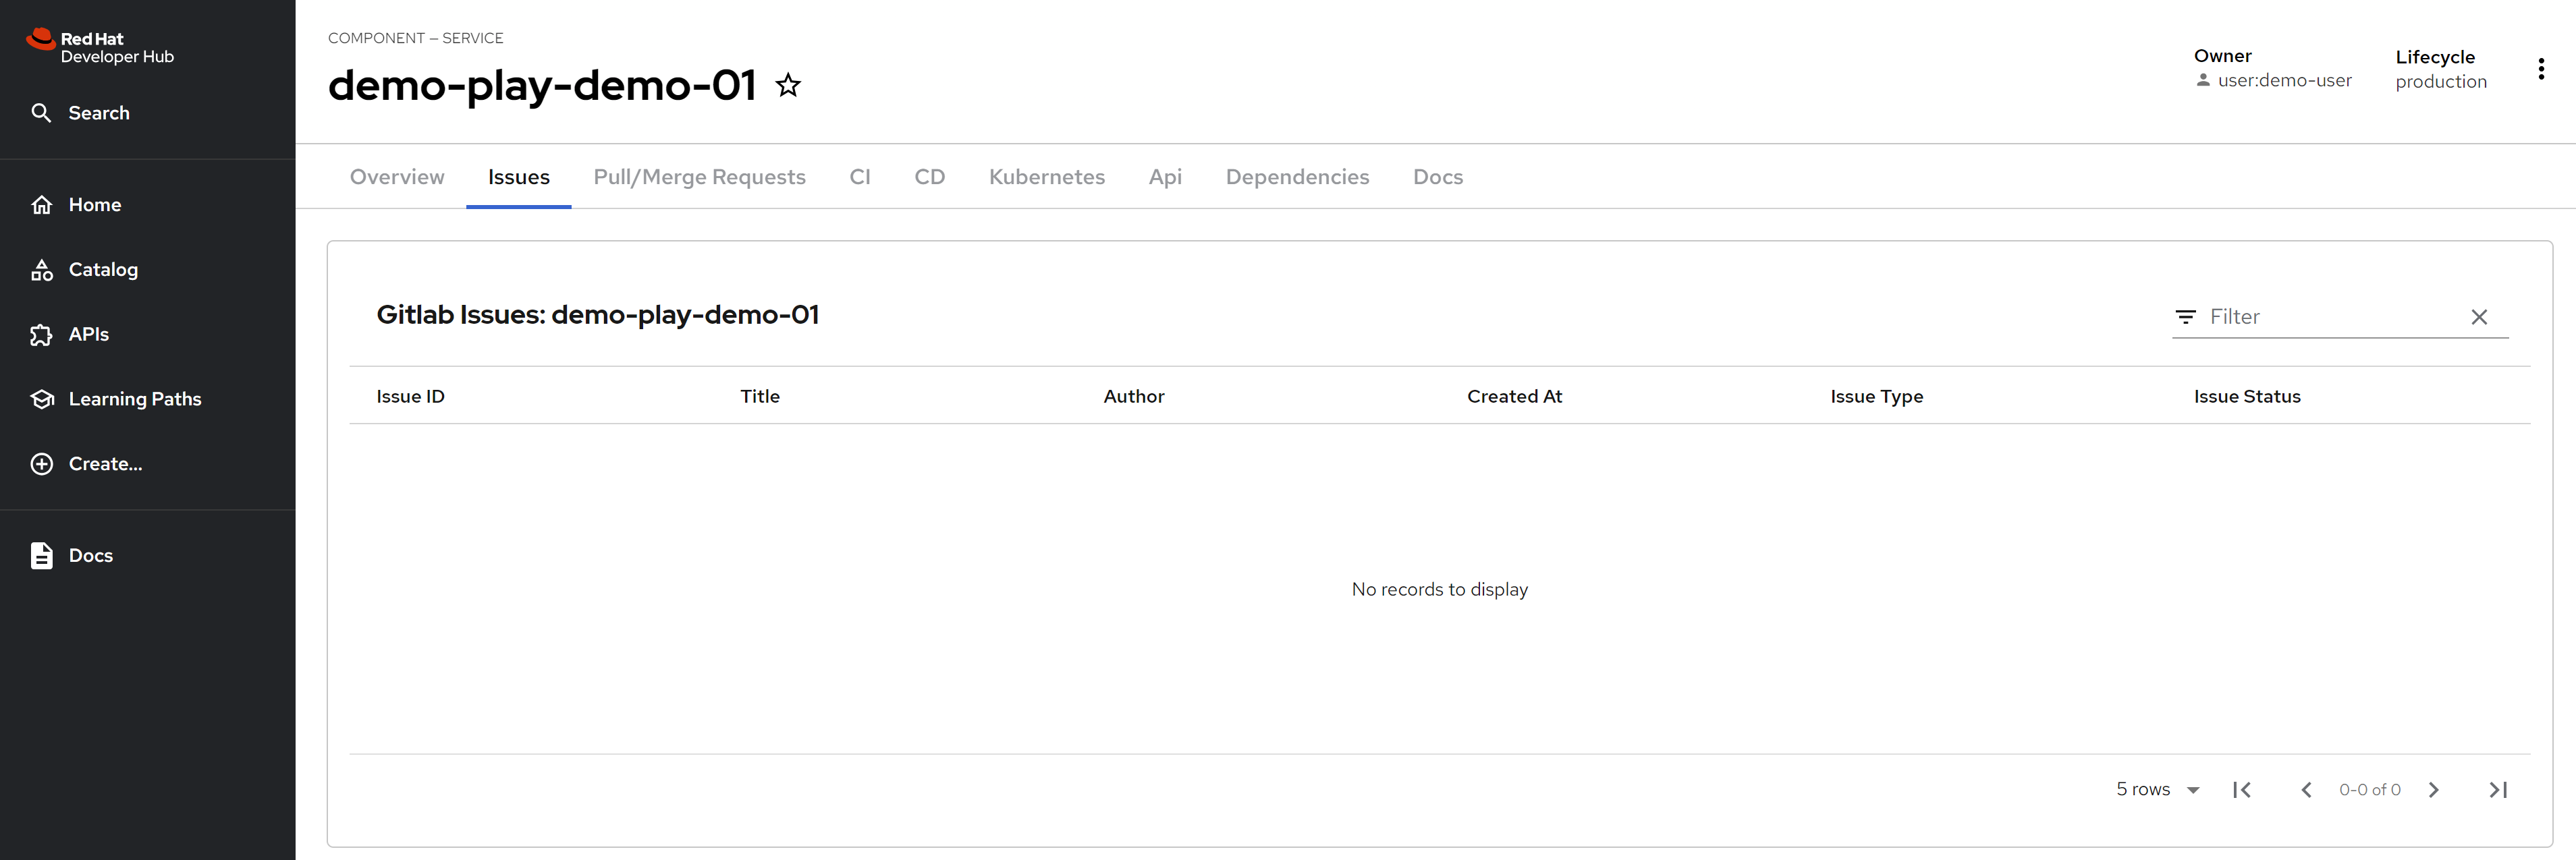Image resolution: width=2576 pixels, height=860 pixels.
Task: Switch to the Kubernetes tab
Action: point(1046,177)
